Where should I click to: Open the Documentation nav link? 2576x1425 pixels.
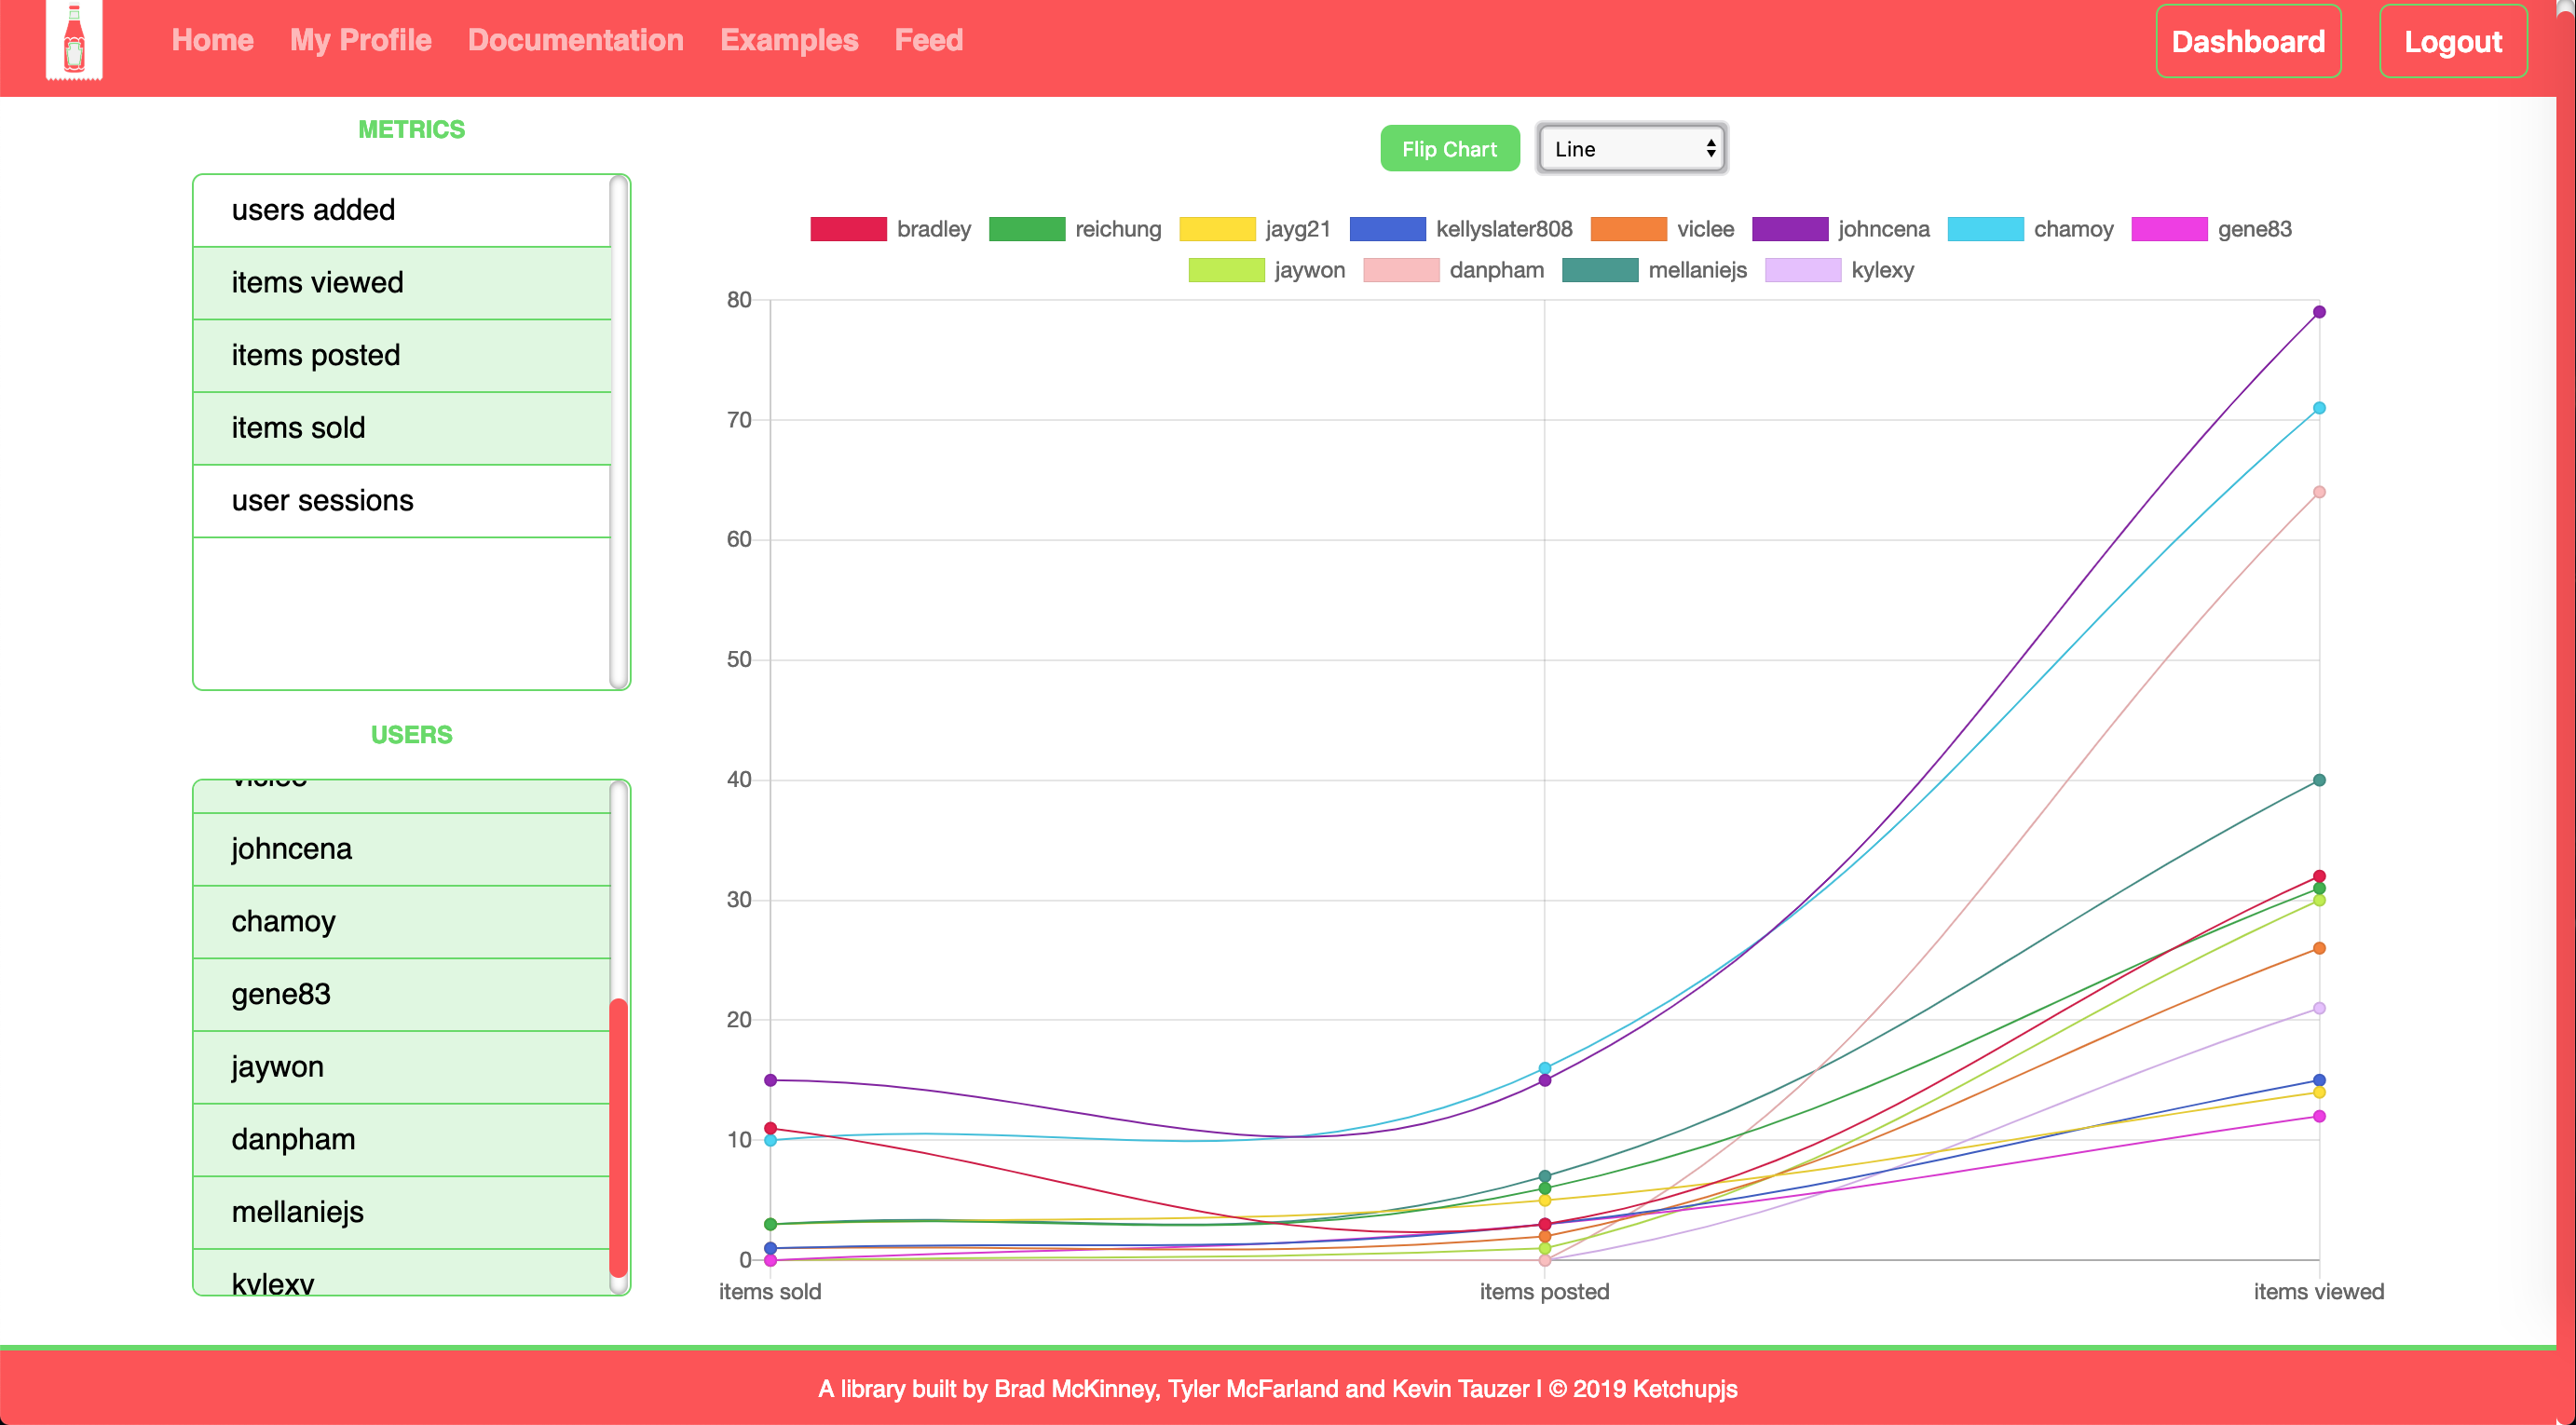575,40
